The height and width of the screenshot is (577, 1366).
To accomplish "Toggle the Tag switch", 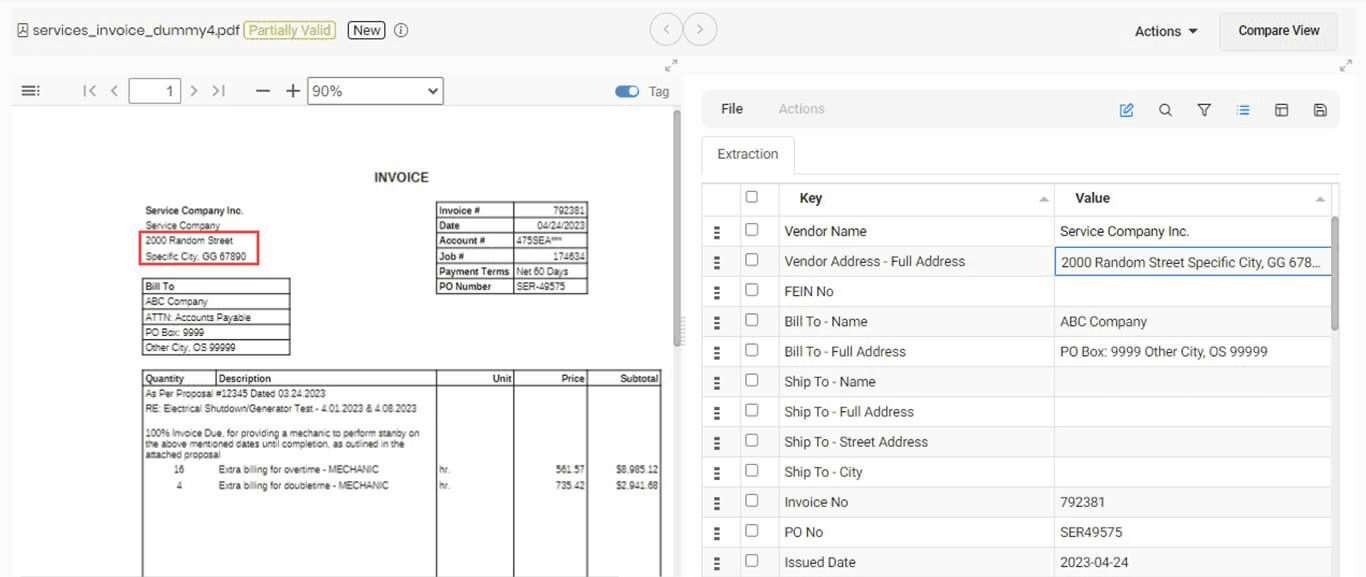I will tap(627, 91).
